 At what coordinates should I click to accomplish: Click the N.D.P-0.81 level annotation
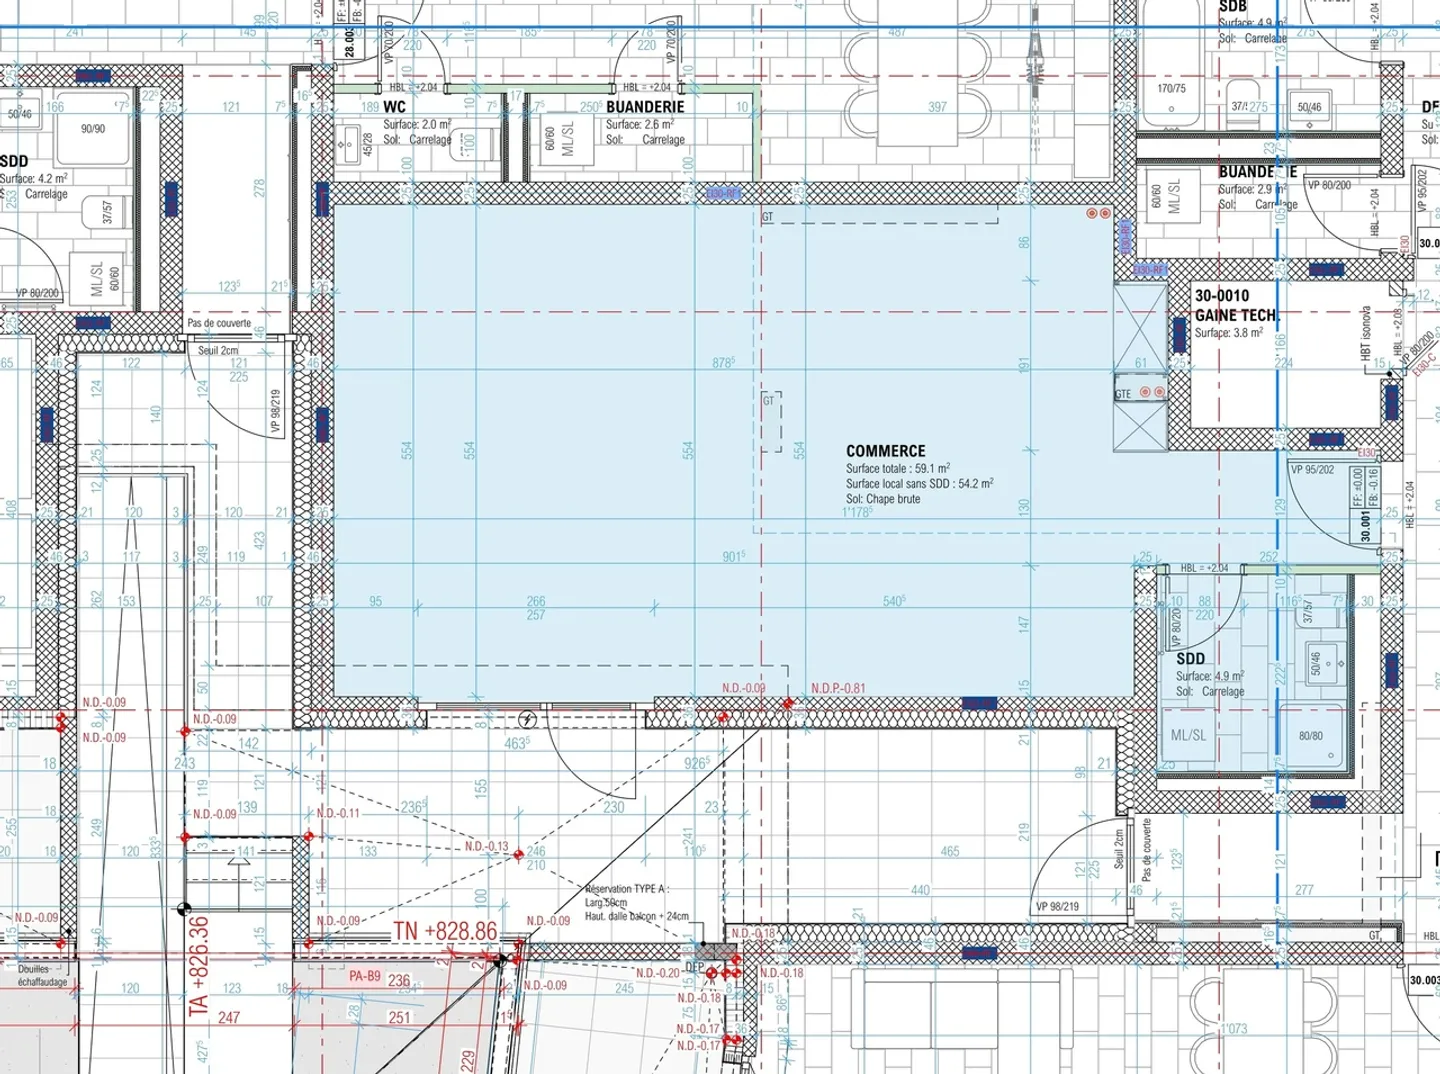[x=838, y=688]
